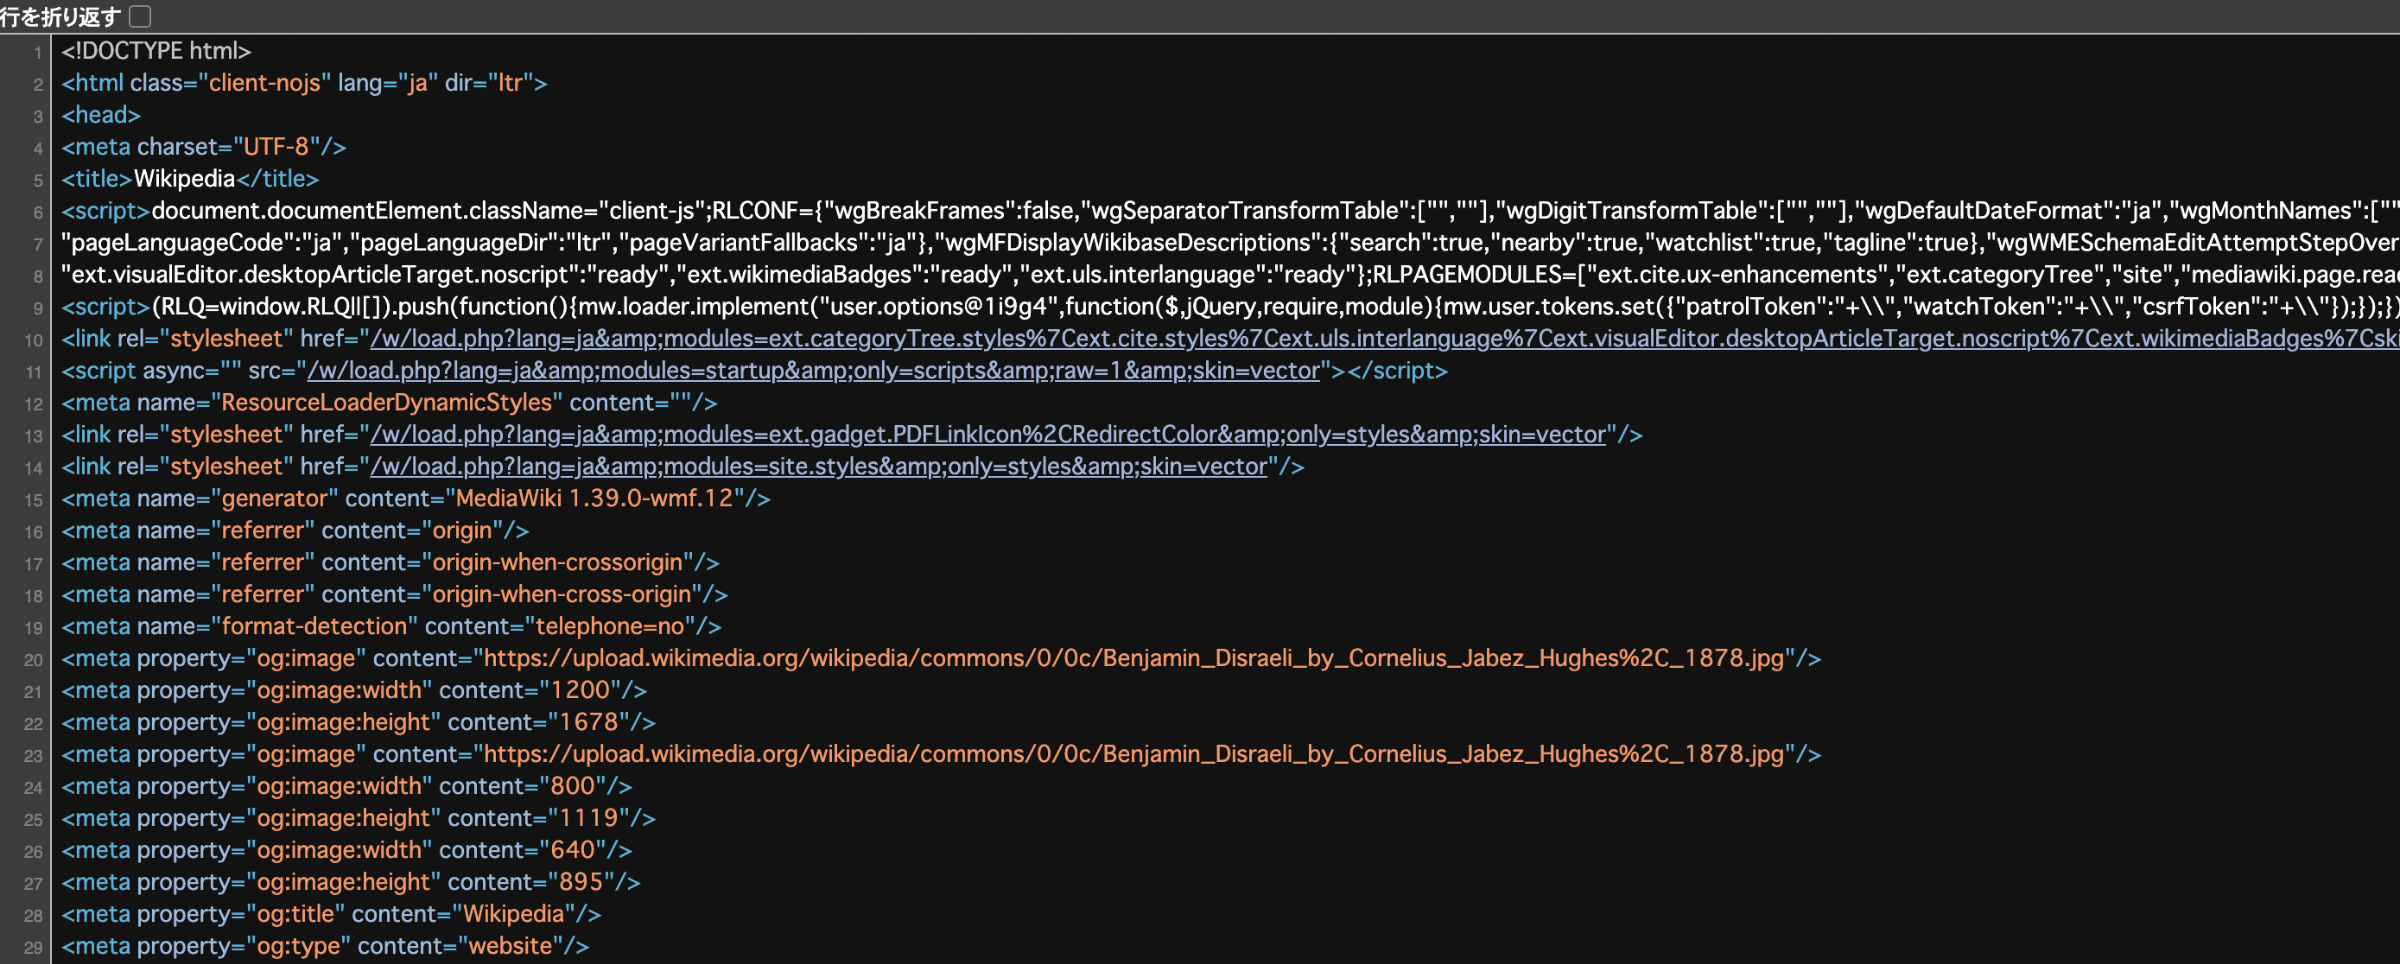Click the Wikipedia title text
Viewport: 2400px width, 964px height.
tap(184, 179)
